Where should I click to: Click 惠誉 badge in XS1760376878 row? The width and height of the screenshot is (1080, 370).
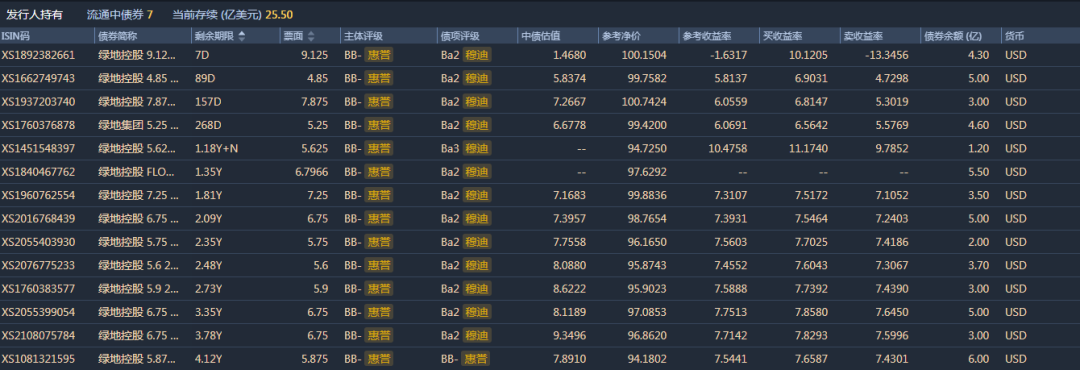(x=379, y=125)
